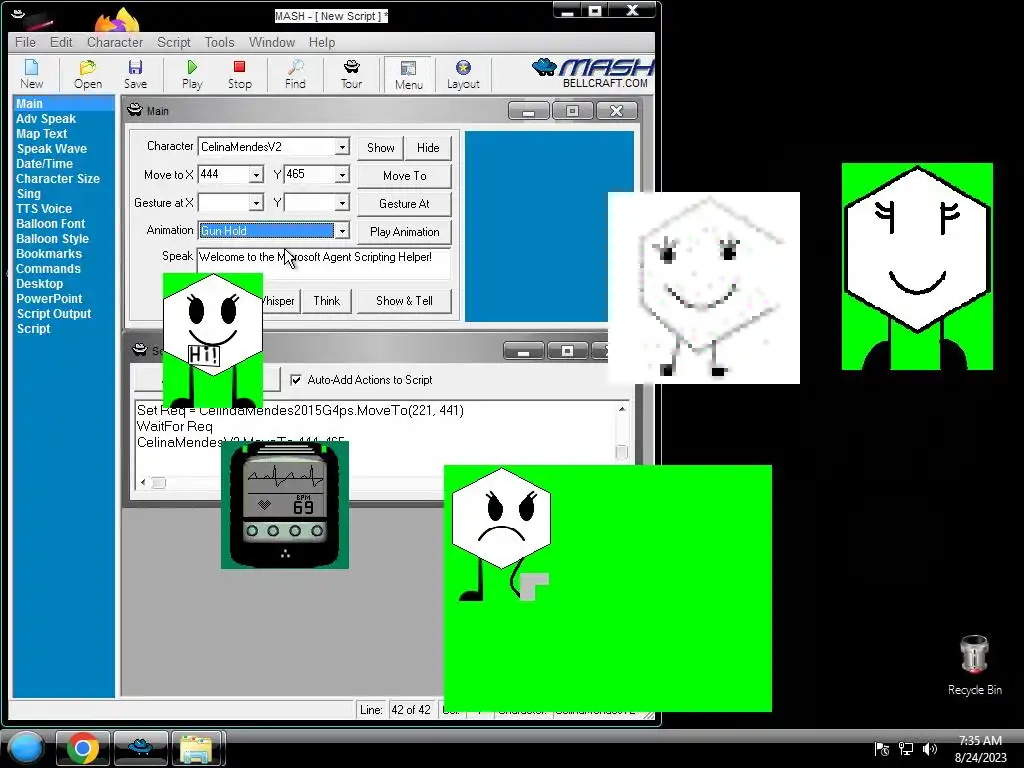
Task: Select Bookmarks in sidebar
Action: click(49, 254)
